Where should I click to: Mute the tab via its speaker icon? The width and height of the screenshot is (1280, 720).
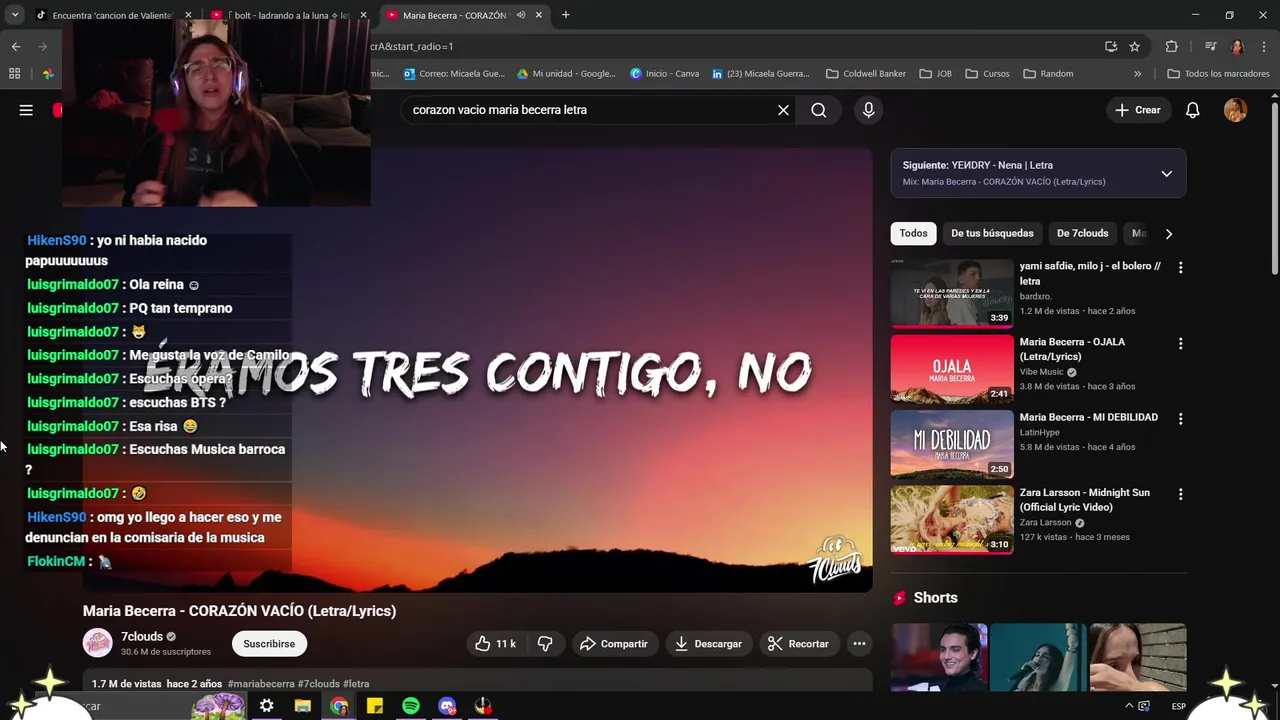click(x=520, y=15)
